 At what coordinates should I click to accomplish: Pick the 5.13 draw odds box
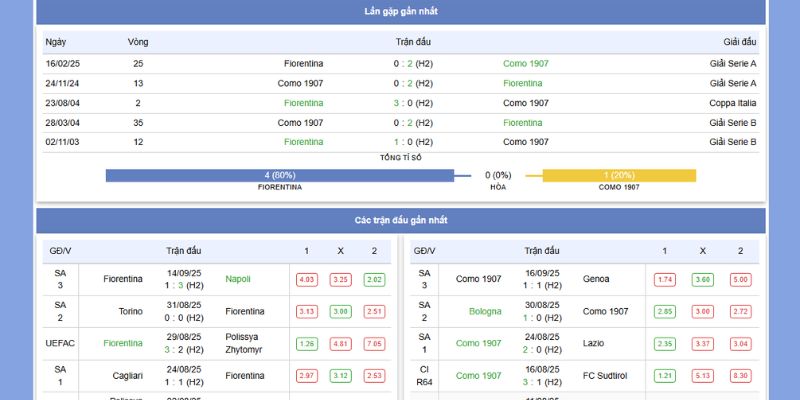point(702,376)
